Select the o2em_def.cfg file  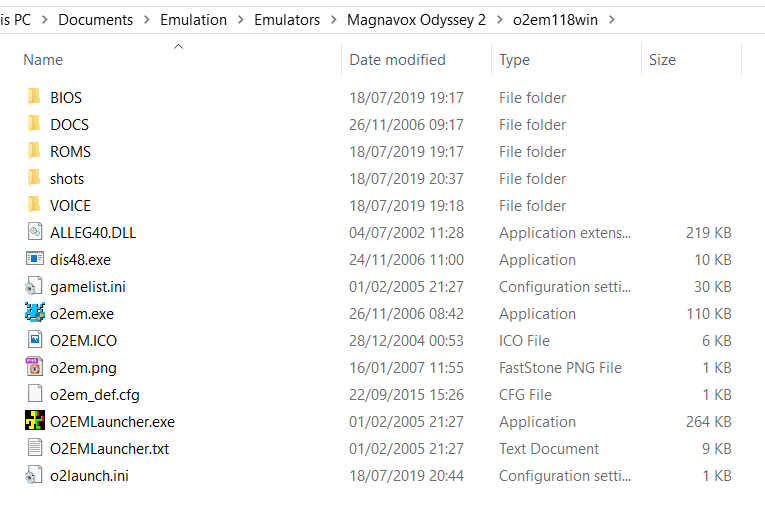coord(94,394)
